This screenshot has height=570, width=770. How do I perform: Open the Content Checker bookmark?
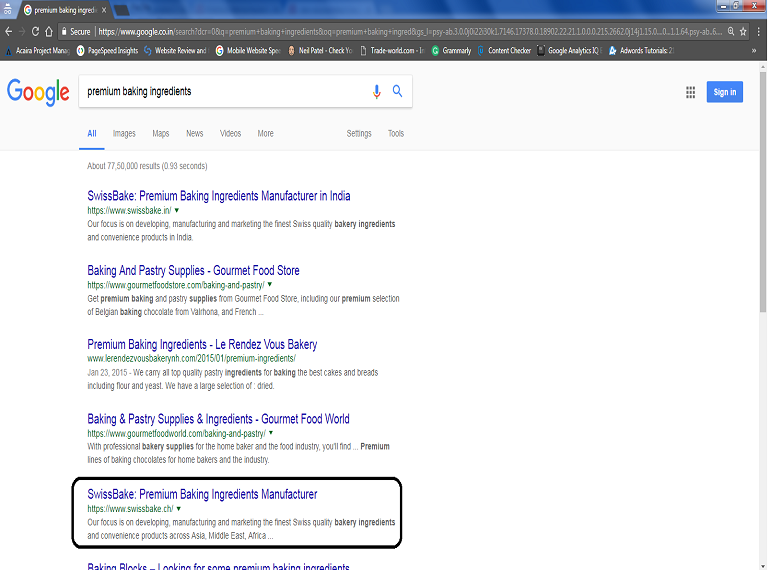coord(504,51)
